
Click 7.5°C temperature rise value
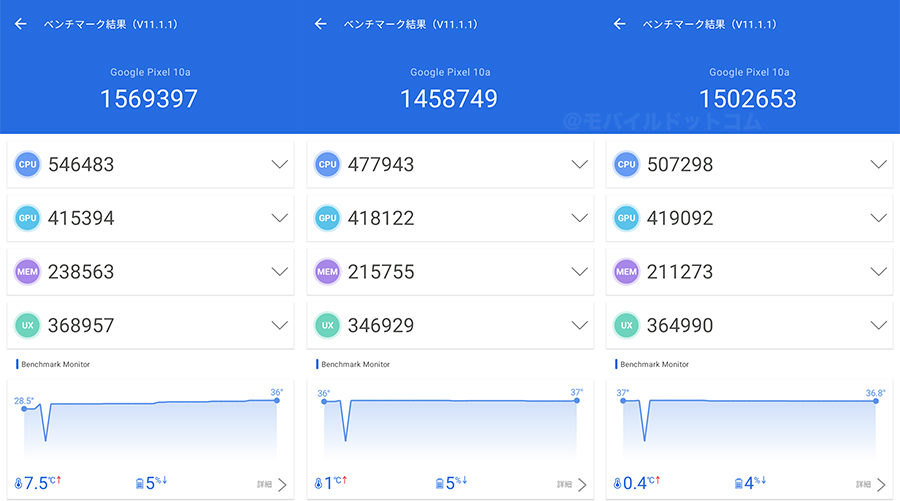(42, 483)
